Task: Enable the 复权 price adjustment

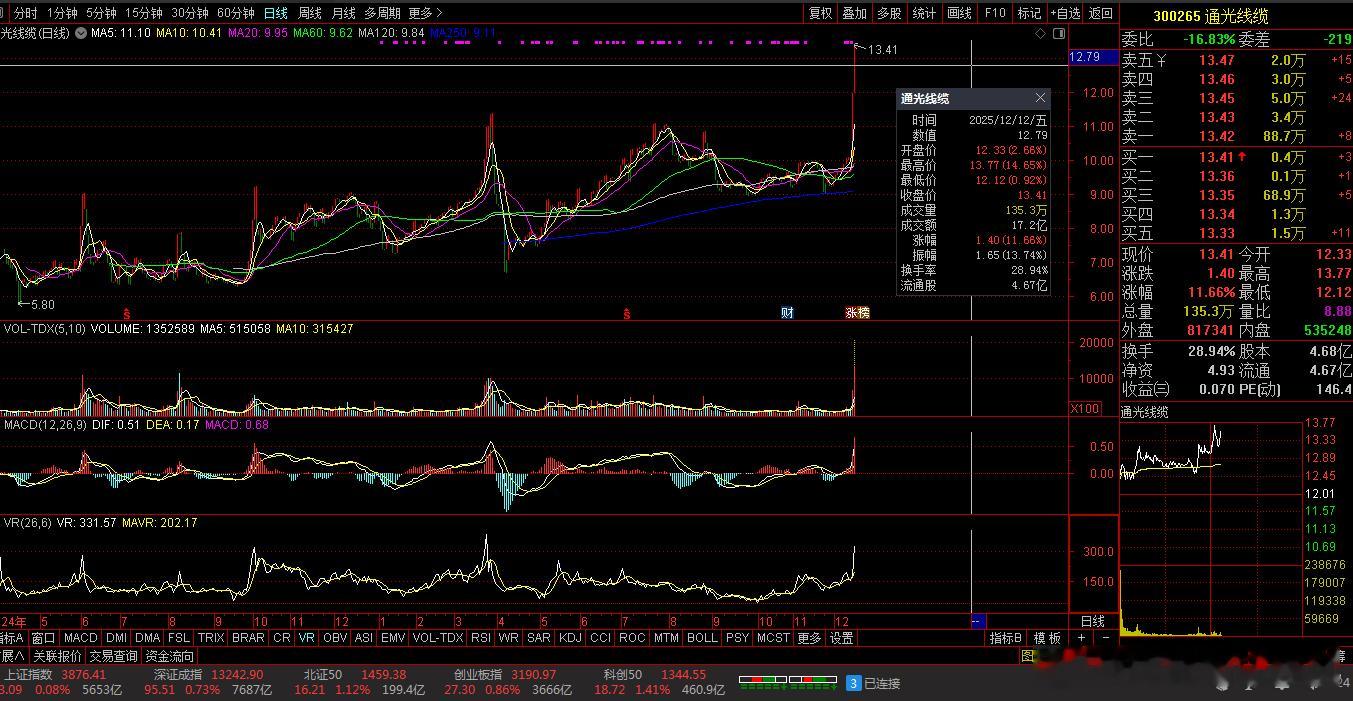Action: 820,13
